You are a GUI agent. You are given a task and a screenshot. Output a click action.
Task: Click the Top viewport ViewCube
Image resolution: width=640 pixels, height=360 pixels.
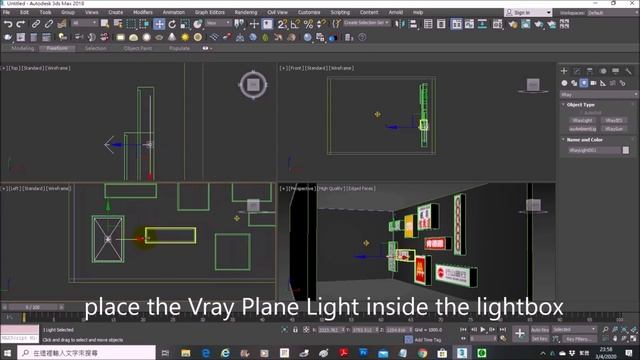[x=253, y=85]
